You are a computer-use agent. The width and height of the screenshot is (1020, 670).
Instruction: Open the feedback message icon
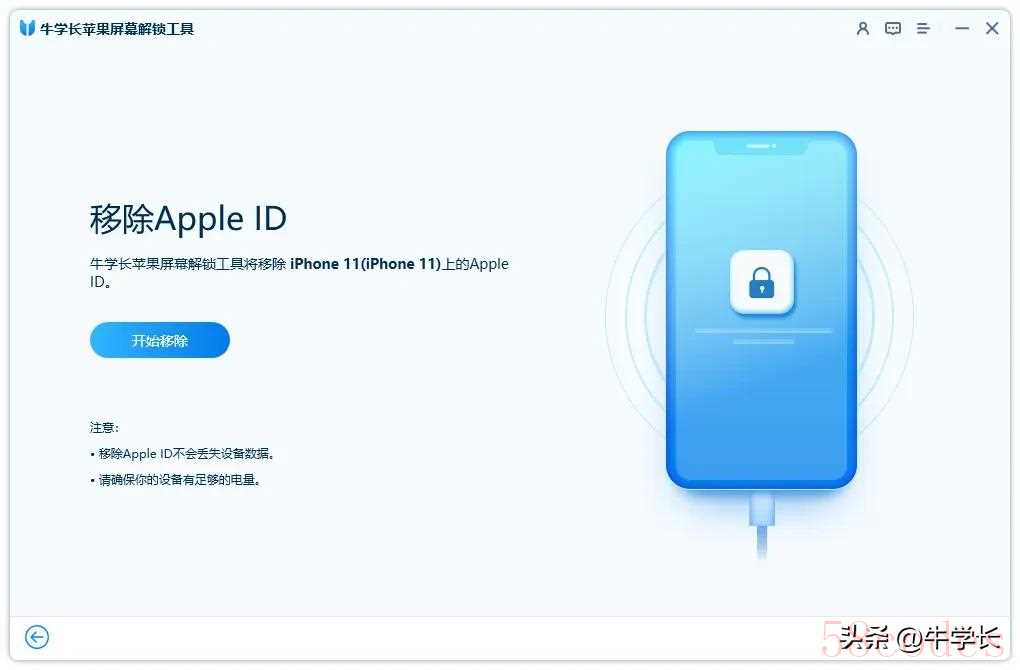pyautogui.click(x=892, y=29)
